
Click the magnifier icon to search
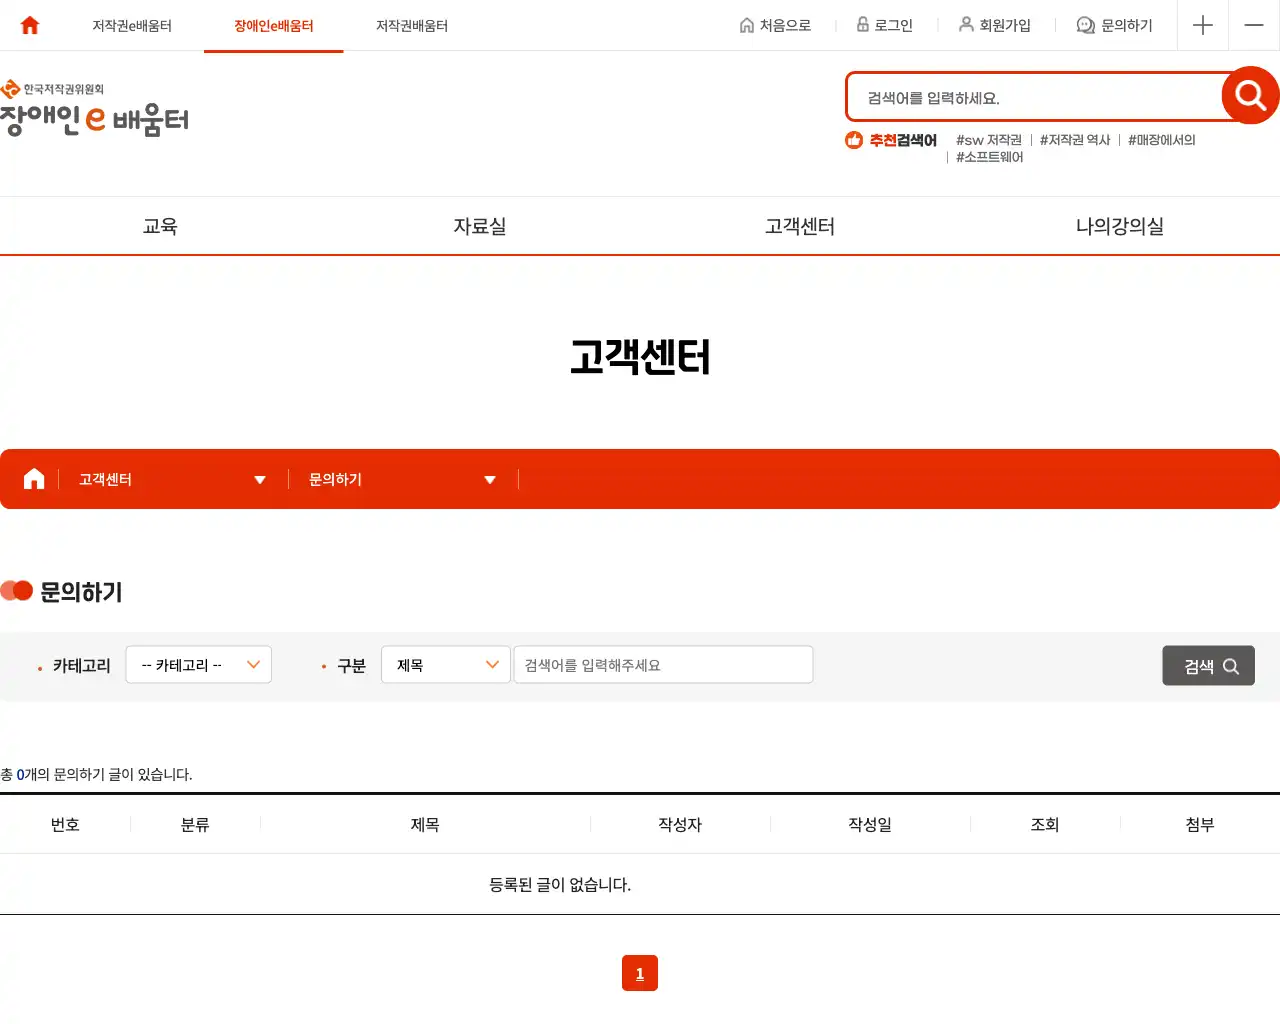(1248, 95)
